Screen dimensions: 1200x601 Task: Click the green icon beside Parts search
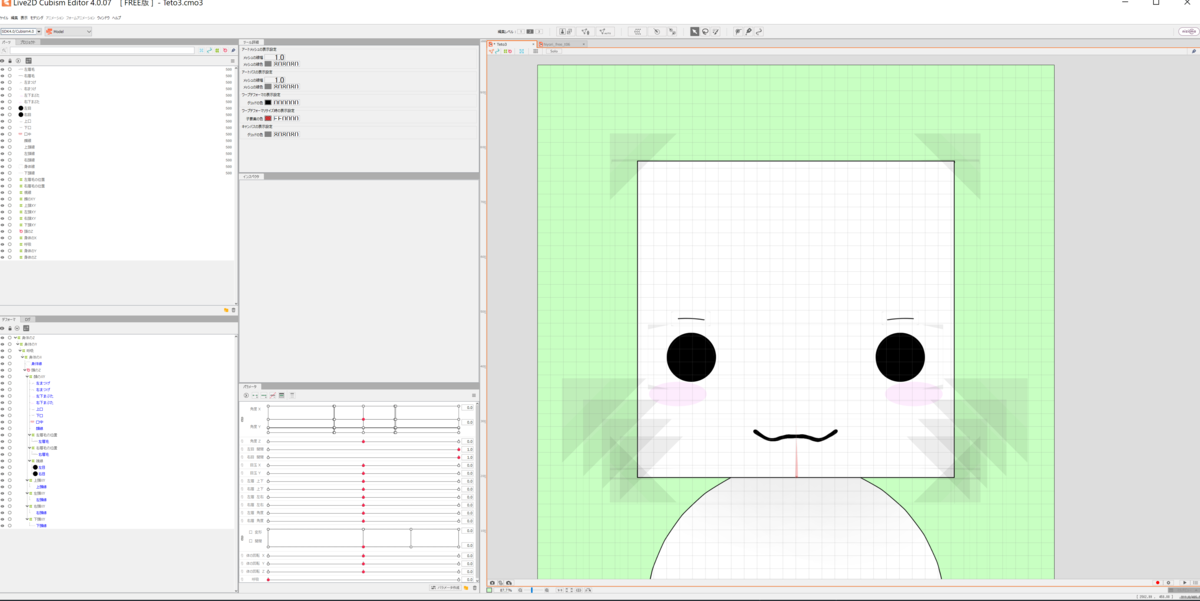pyautogui.click(x=217, y=50)
